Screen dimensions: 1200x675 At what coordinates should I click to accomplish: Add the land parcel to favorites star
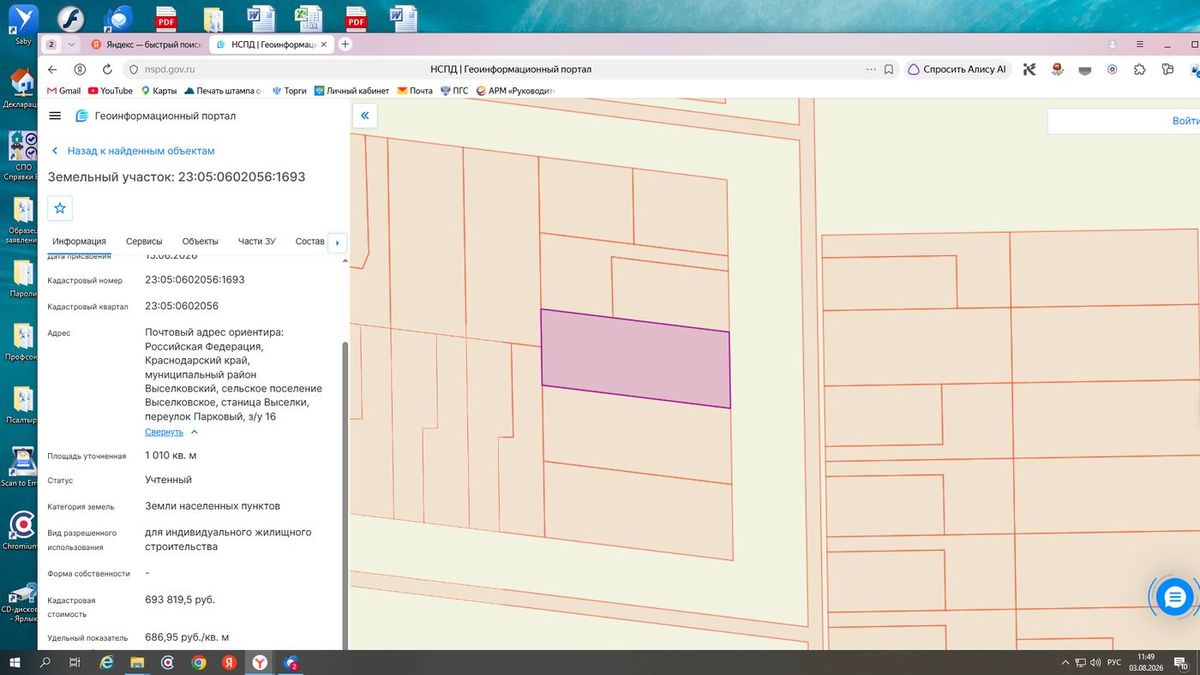tap(60, 208)
